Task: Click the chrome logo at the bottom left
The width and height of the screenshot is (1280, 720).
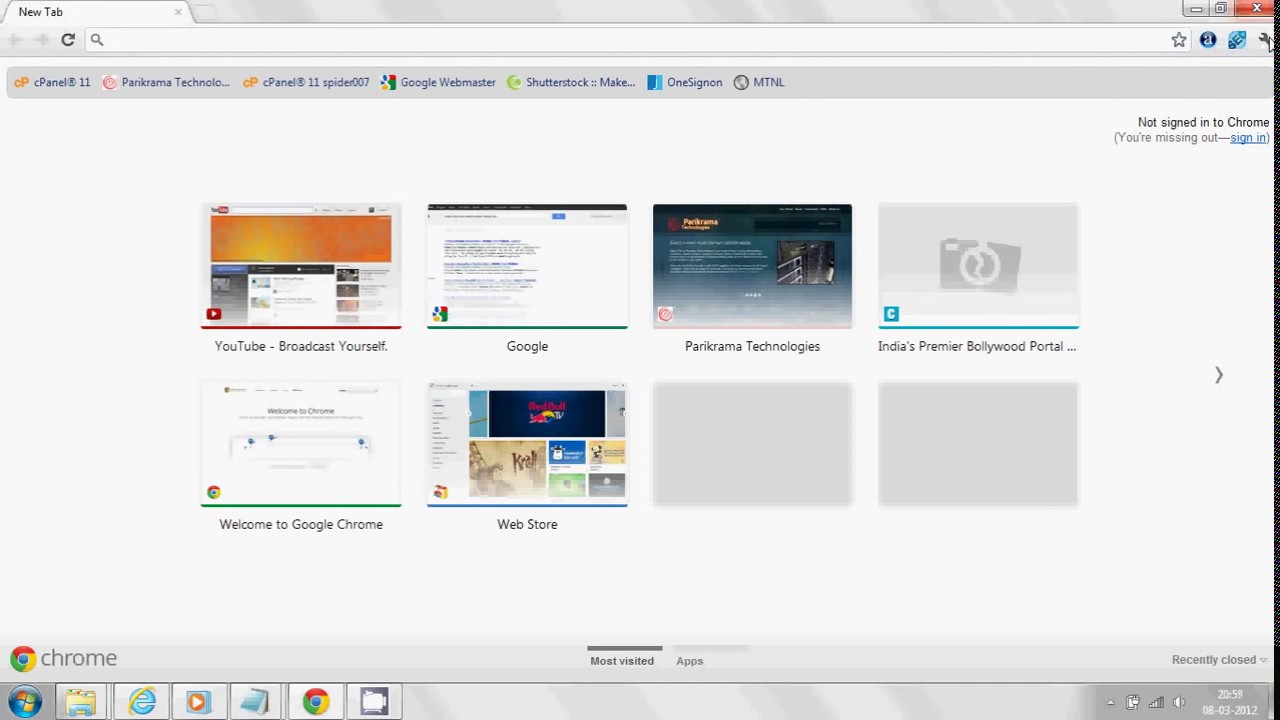Action: (64, 658)
